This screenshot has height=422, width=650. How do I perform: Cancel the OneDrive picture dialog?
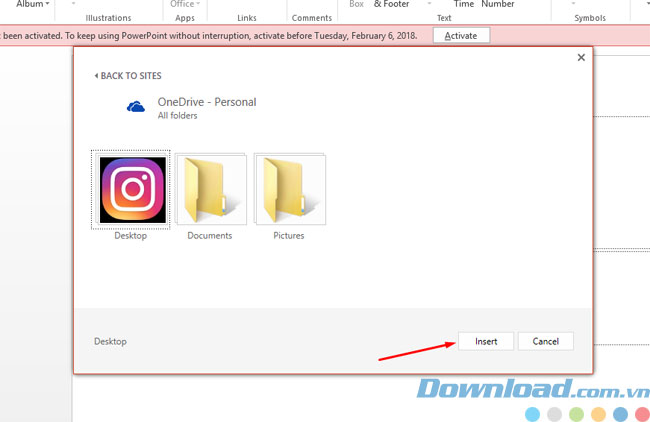click(x=546, y=341)
